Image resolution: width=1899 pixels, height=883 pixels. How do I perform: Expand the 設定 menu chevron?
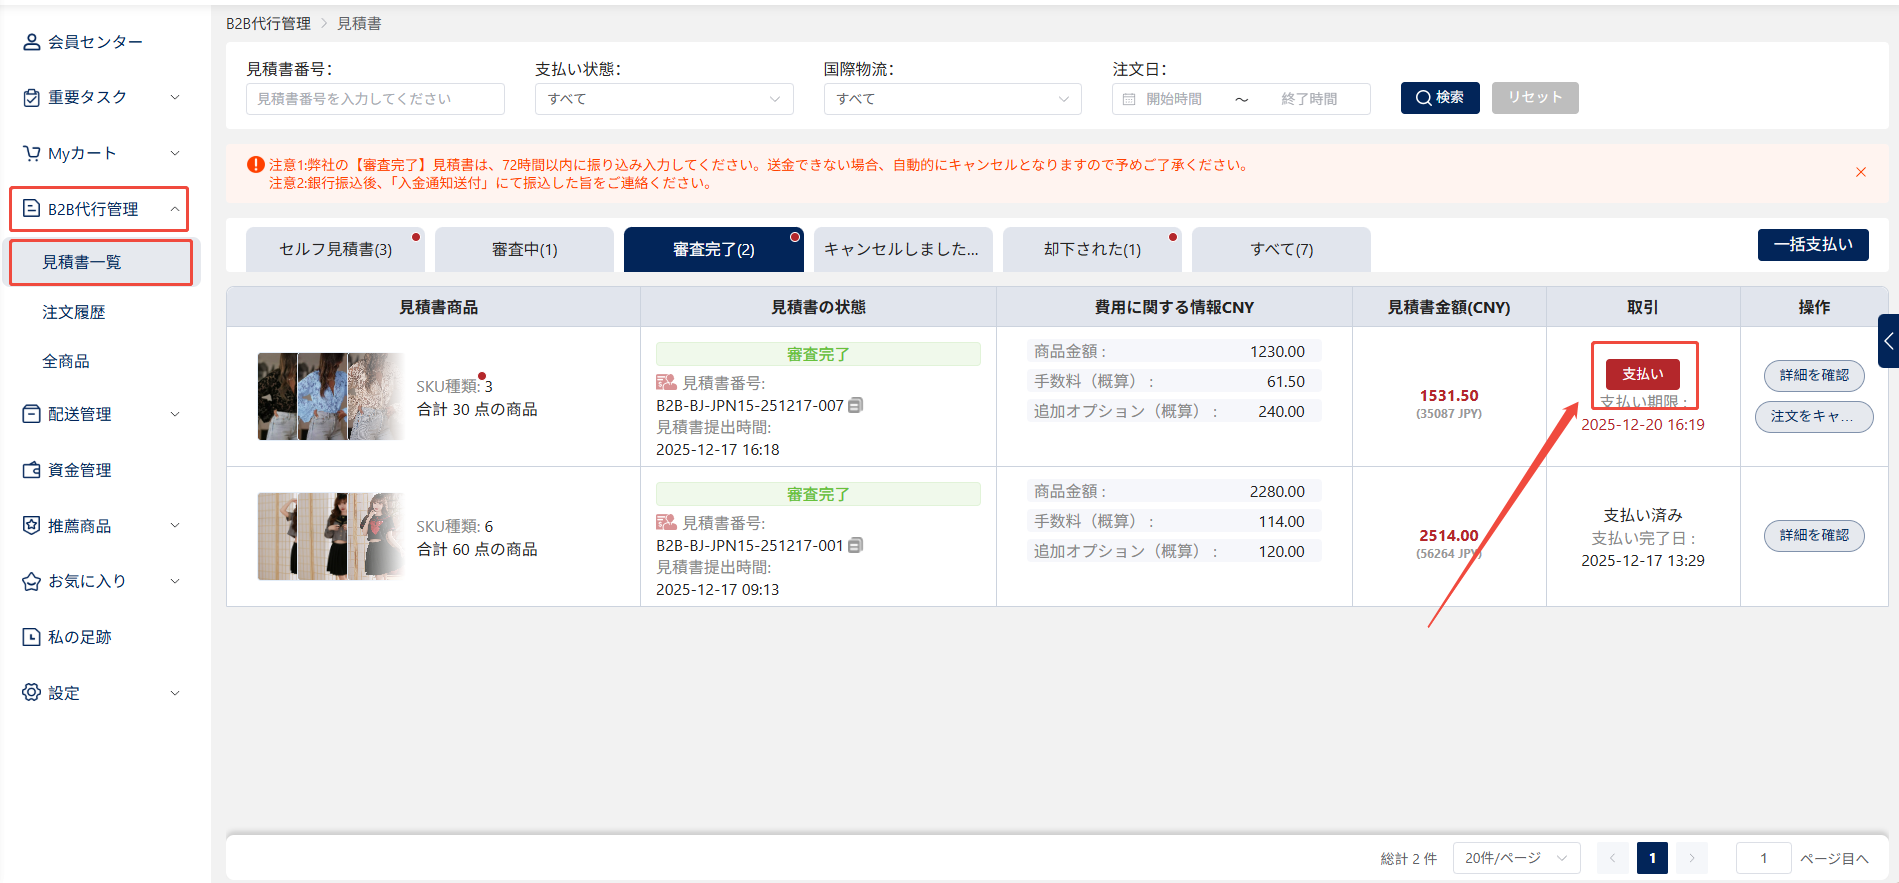(175, 693)
